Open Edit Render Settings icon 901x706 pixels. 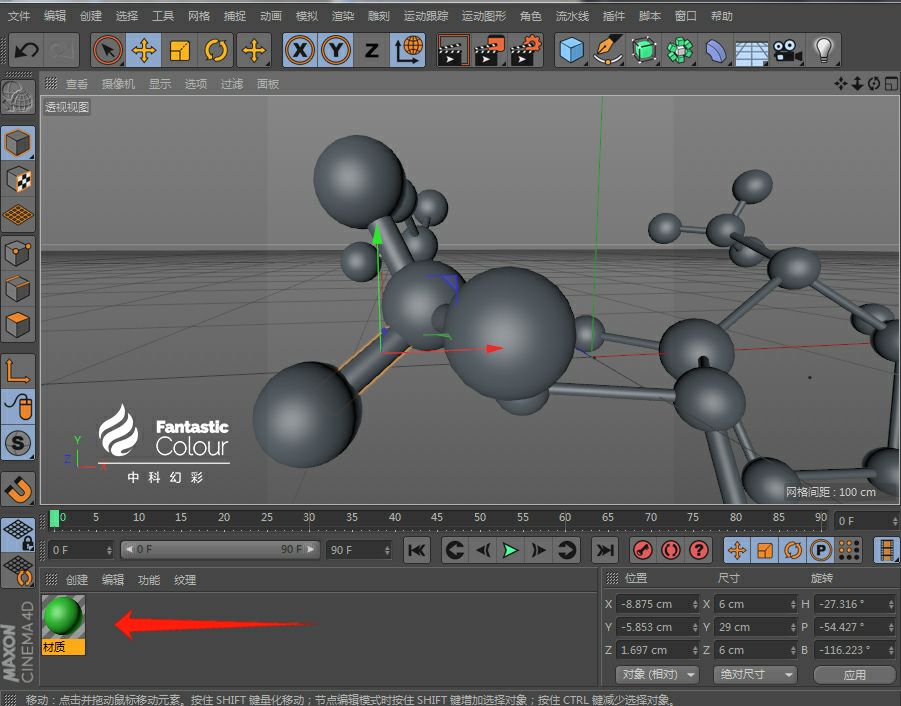coord(526,50)
